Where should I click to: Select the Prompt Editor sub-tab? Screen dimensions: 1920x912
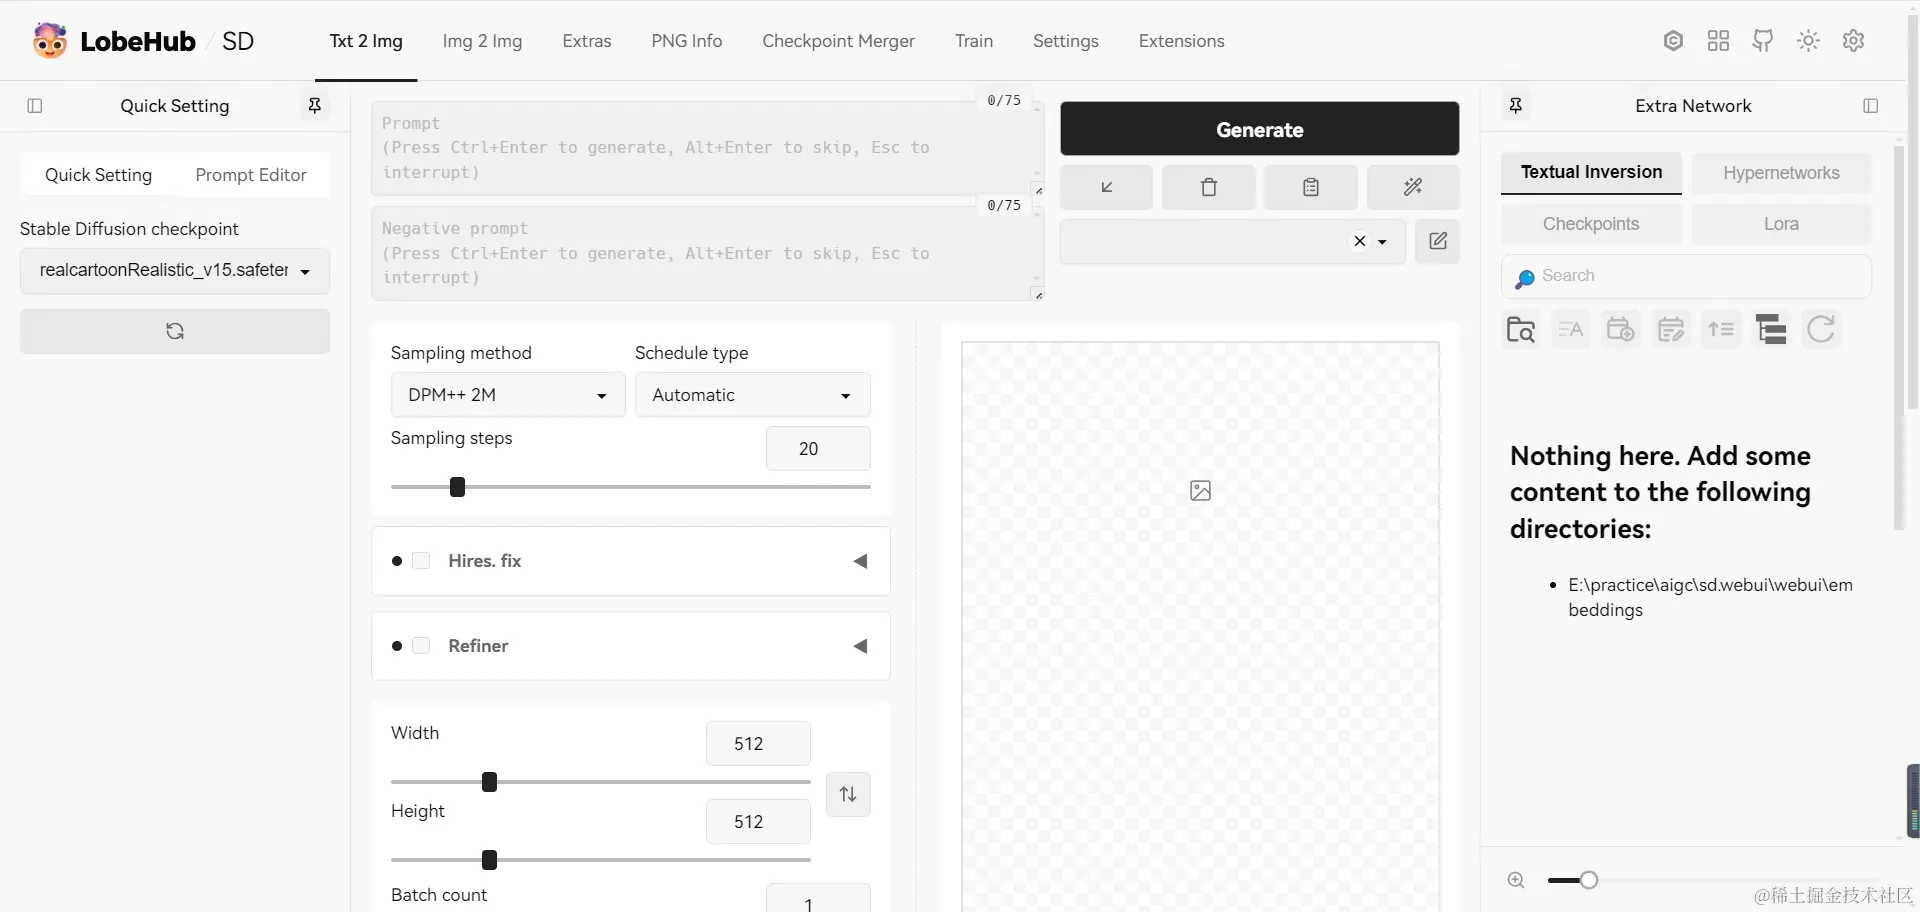(251, 175)
